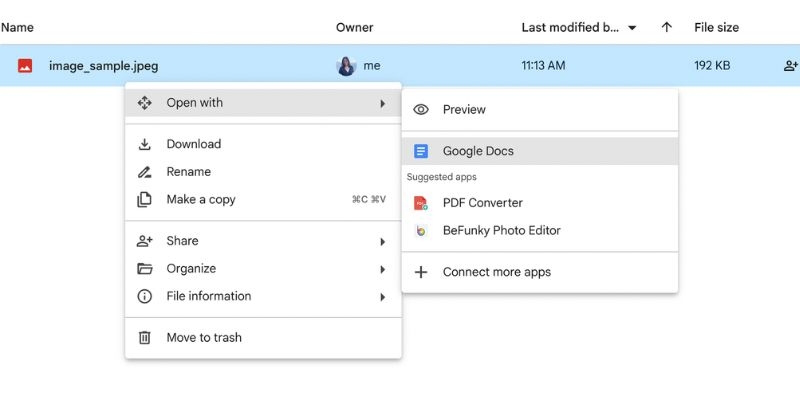Image resolution: width=800 pixels, height=400 pixels.
Task: Click the red image file type icon
Action: [25, 66]
